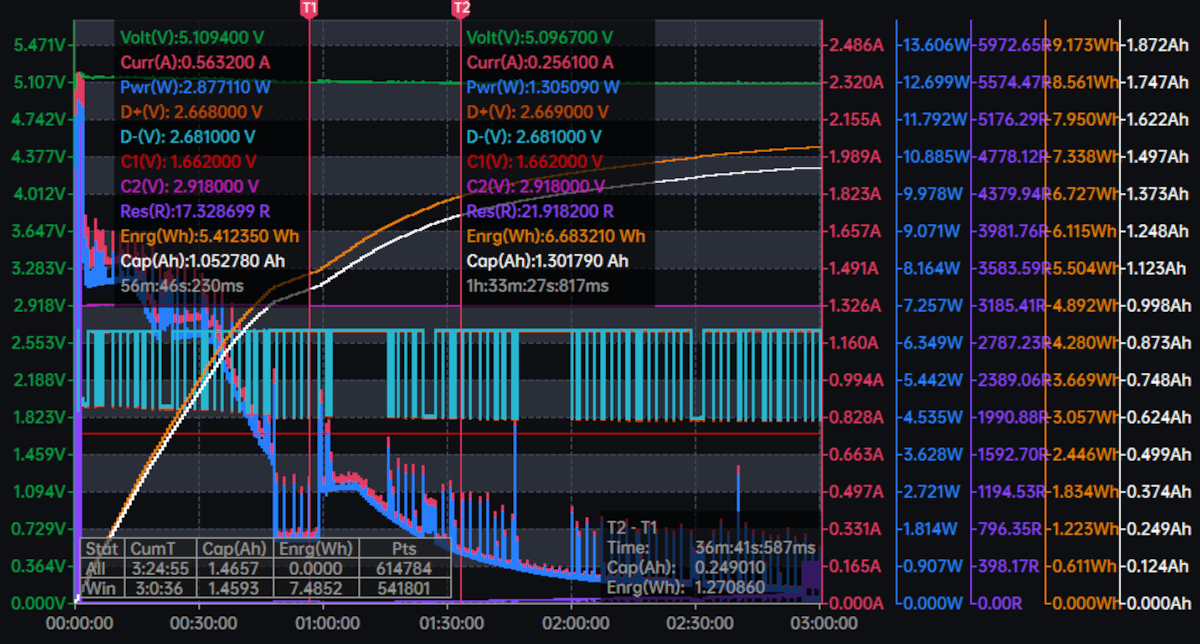The width and height of the screenshot is (1200, 644).
Task: Click T1 power readout 2.877110 W
Action: (194, 87)
